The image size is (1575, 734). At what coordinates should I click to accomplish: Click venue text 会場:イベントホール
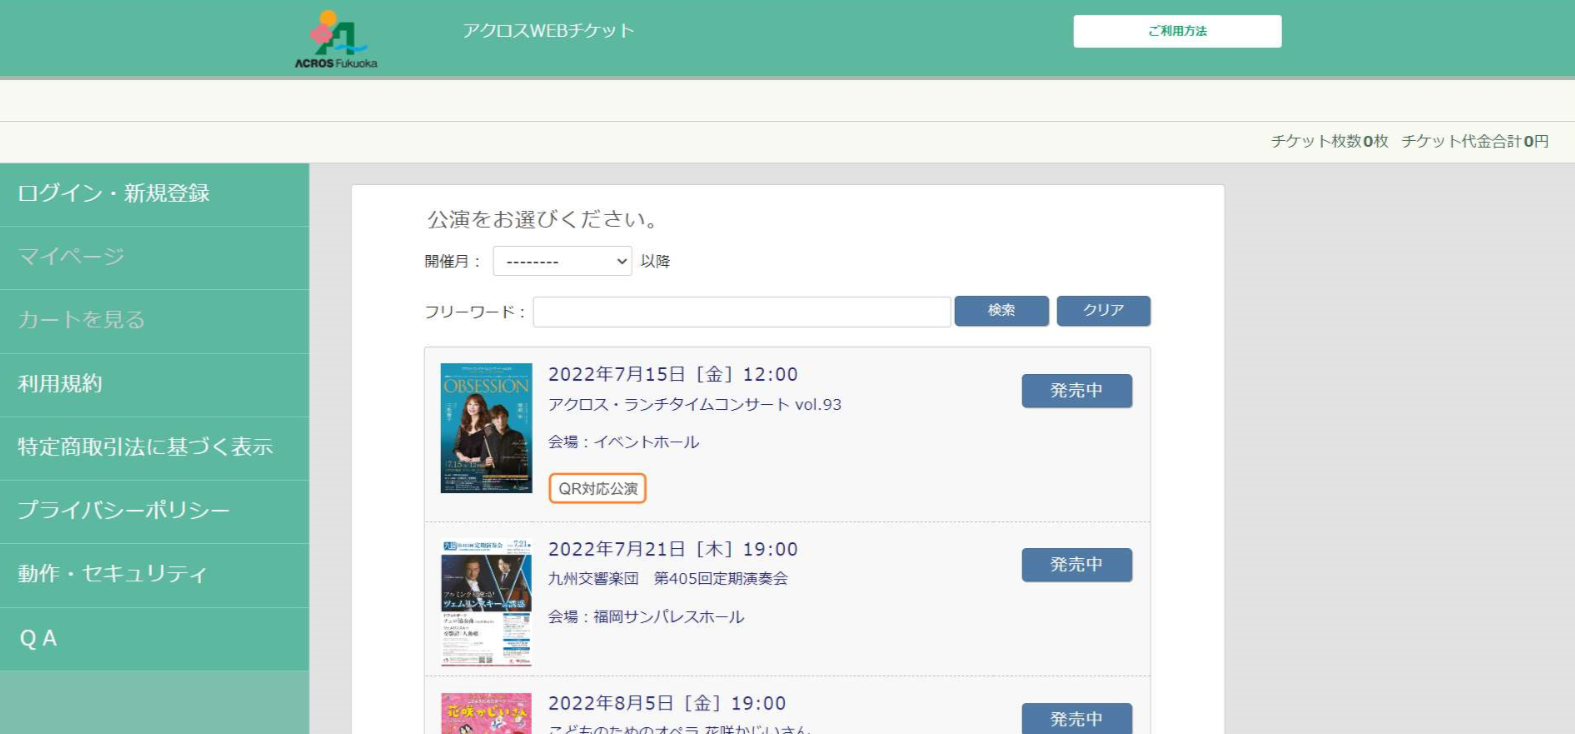pyautogui.click(x=624, y=442)
